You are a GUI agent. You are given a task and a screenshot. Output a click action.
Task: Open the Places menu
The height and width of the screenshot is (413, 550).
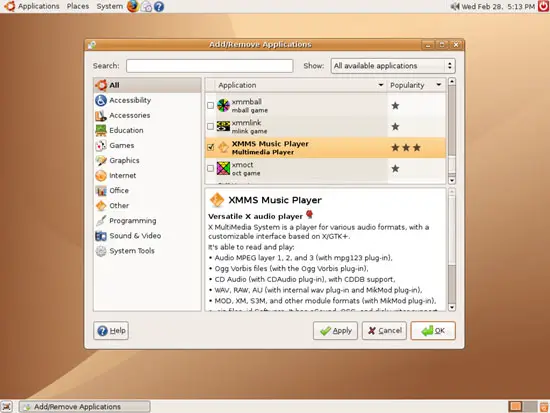click(78, 6)
